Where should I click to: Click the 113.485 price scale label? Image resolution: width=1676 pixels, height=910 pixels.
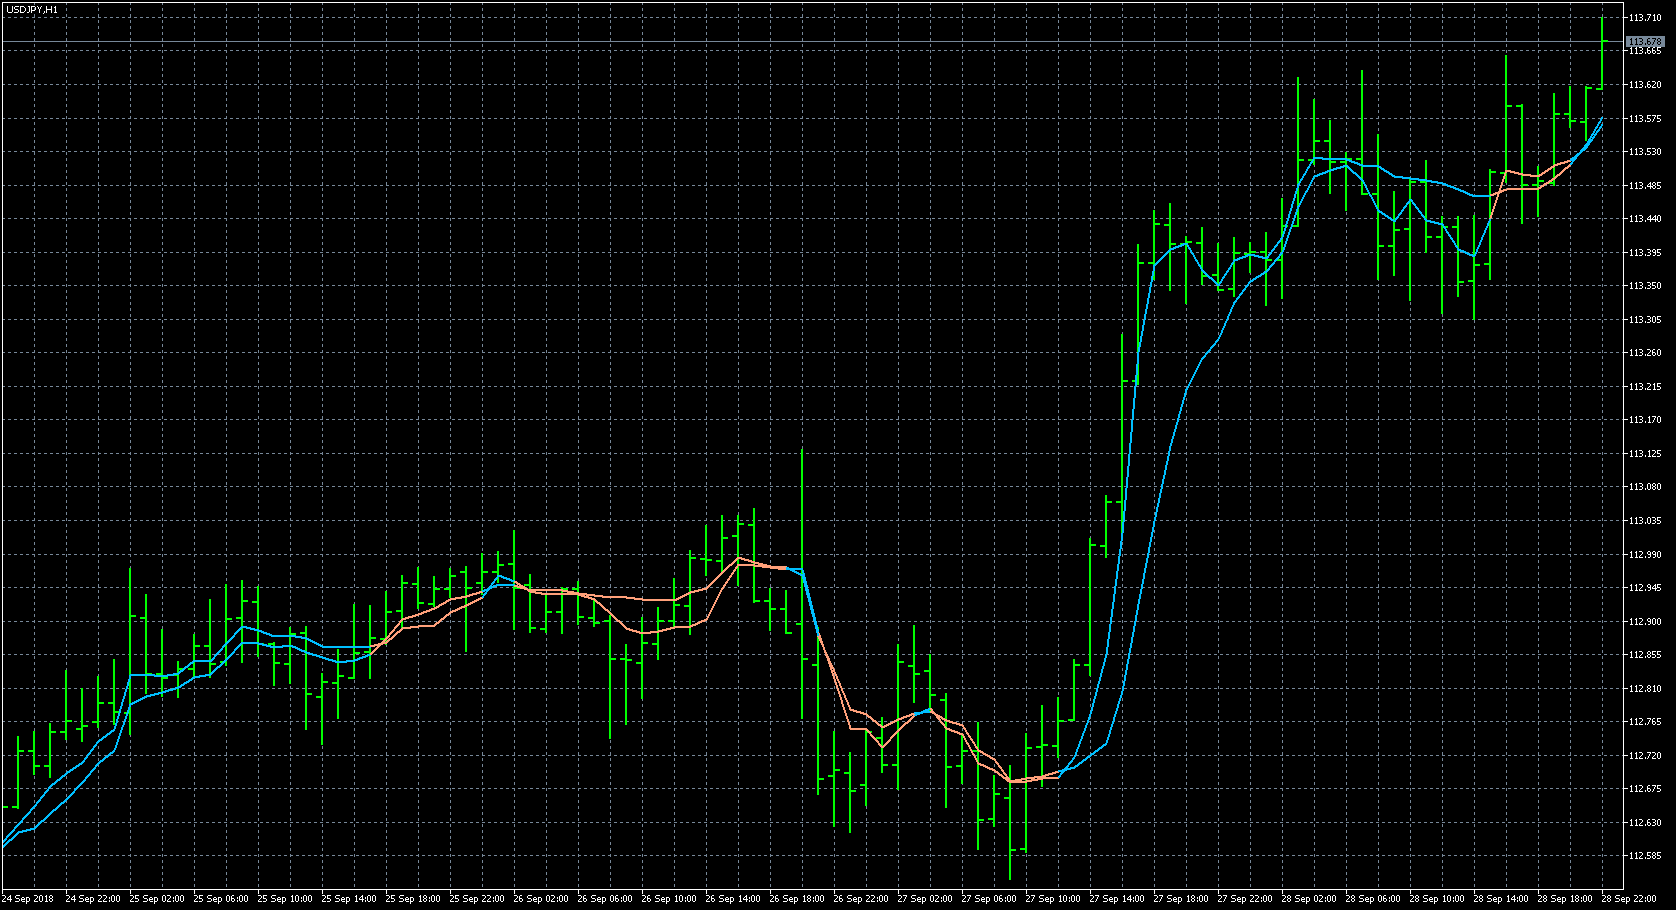point(1645,186)
